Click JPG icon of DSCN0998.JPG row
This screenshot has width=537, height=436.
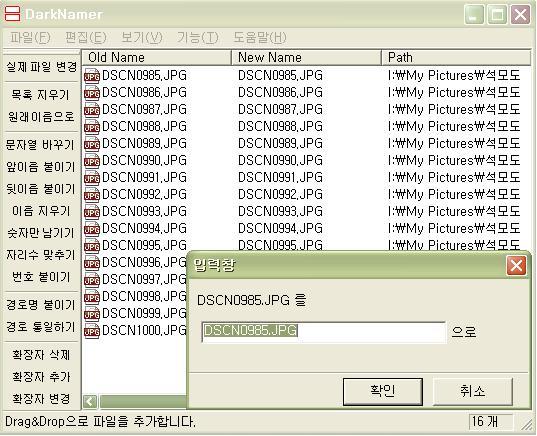[x=92, y=297]
